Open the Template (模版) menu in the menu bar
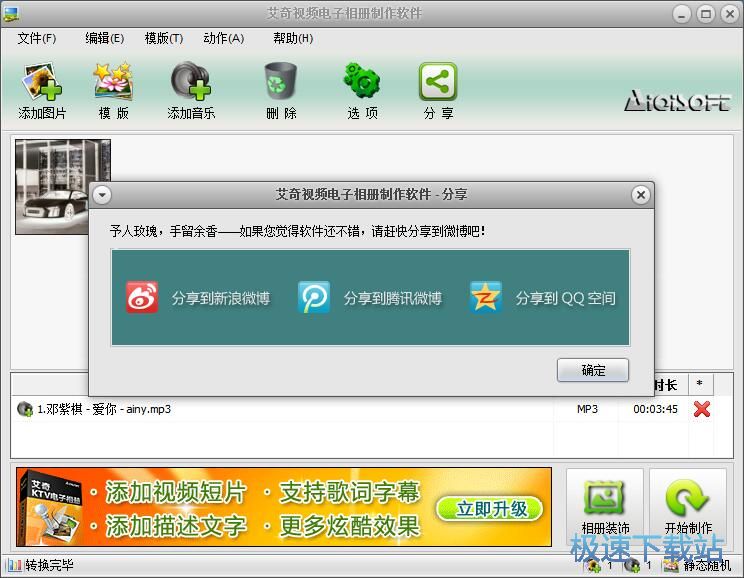 pos(164,38)
